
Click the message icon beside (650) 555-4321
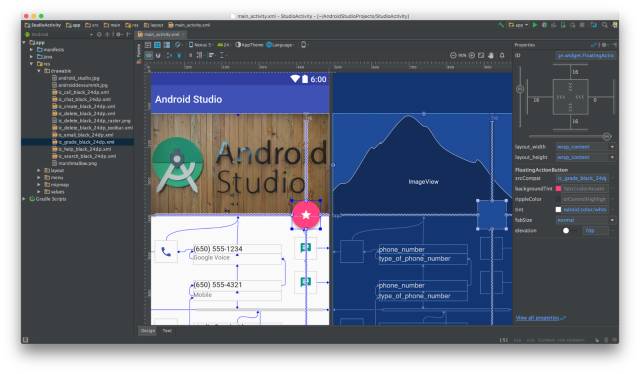coord(306,282)
